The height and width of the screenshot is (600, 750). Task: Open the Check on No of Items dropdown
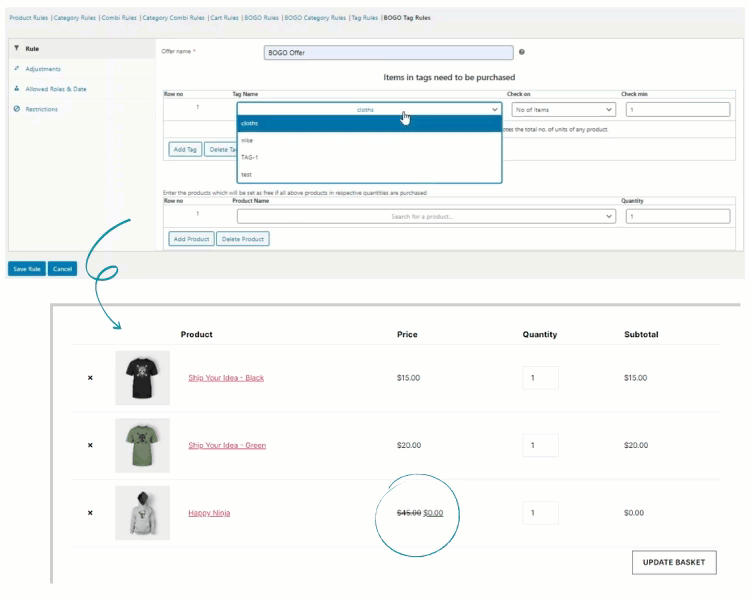click(x=563, y=110)
